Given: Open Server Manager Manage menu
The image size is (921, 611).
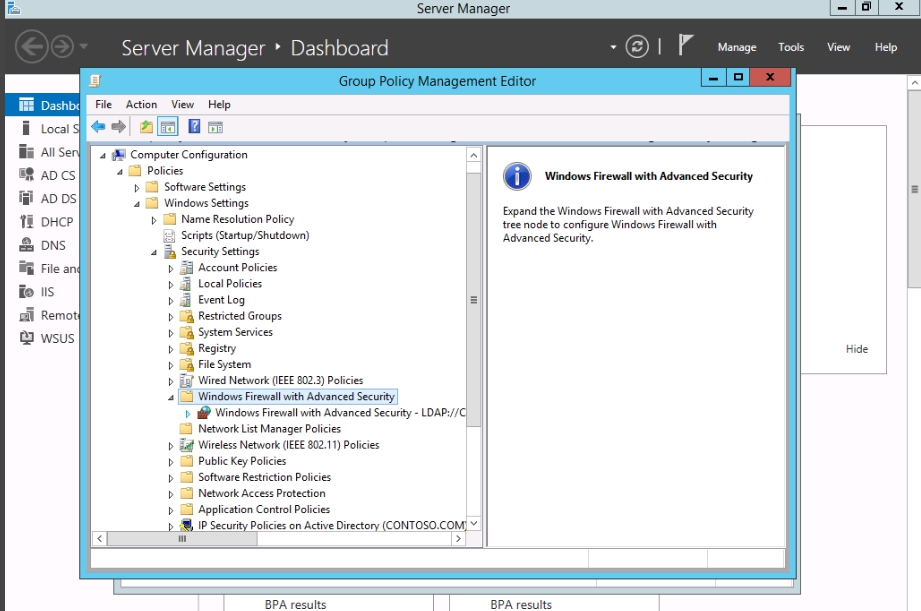Looking at the screenshot, I should pos(737,47).
